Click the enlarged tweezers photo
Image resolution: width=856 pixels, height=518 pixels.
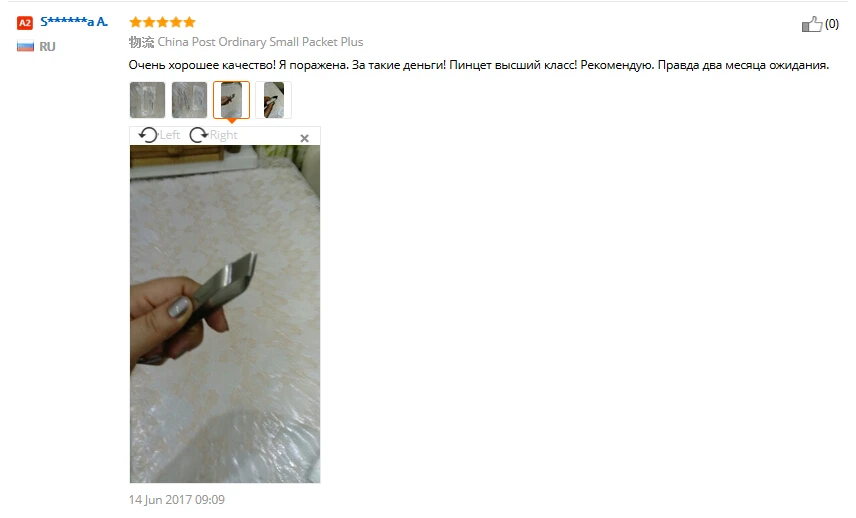225,314
